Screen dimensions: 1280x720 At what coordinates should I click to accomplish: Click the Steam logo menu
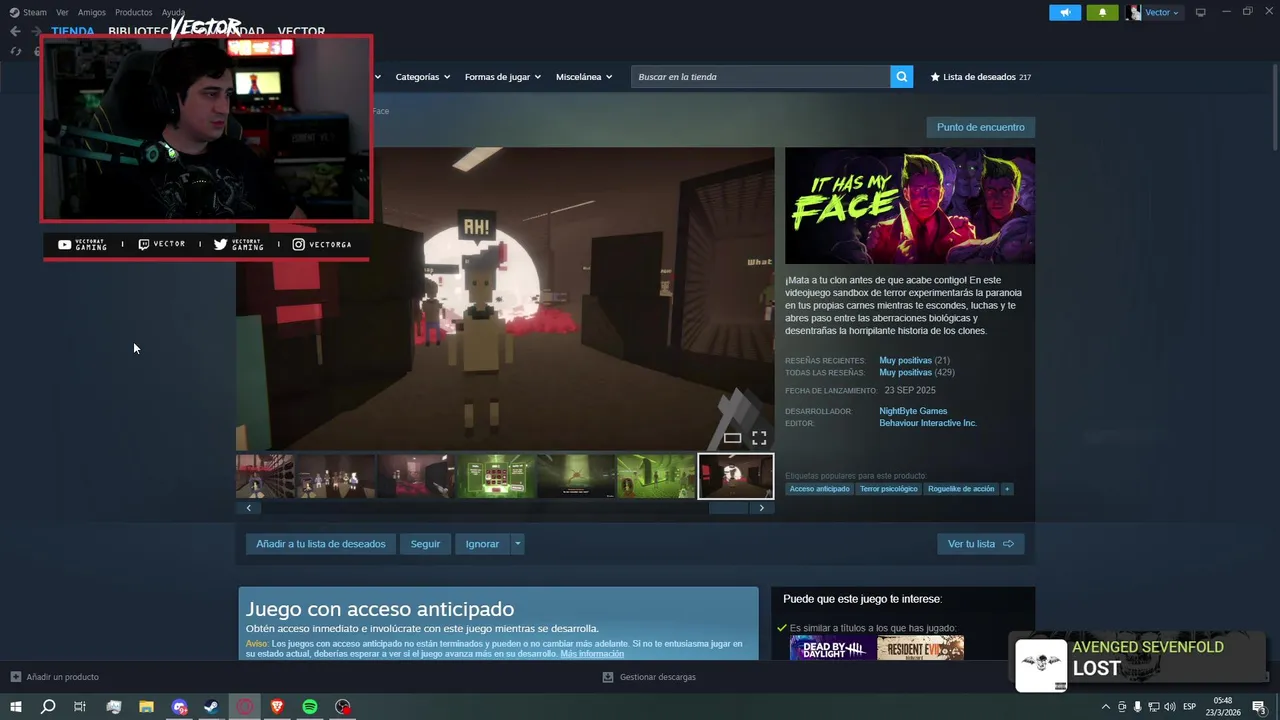click(14, 12)
